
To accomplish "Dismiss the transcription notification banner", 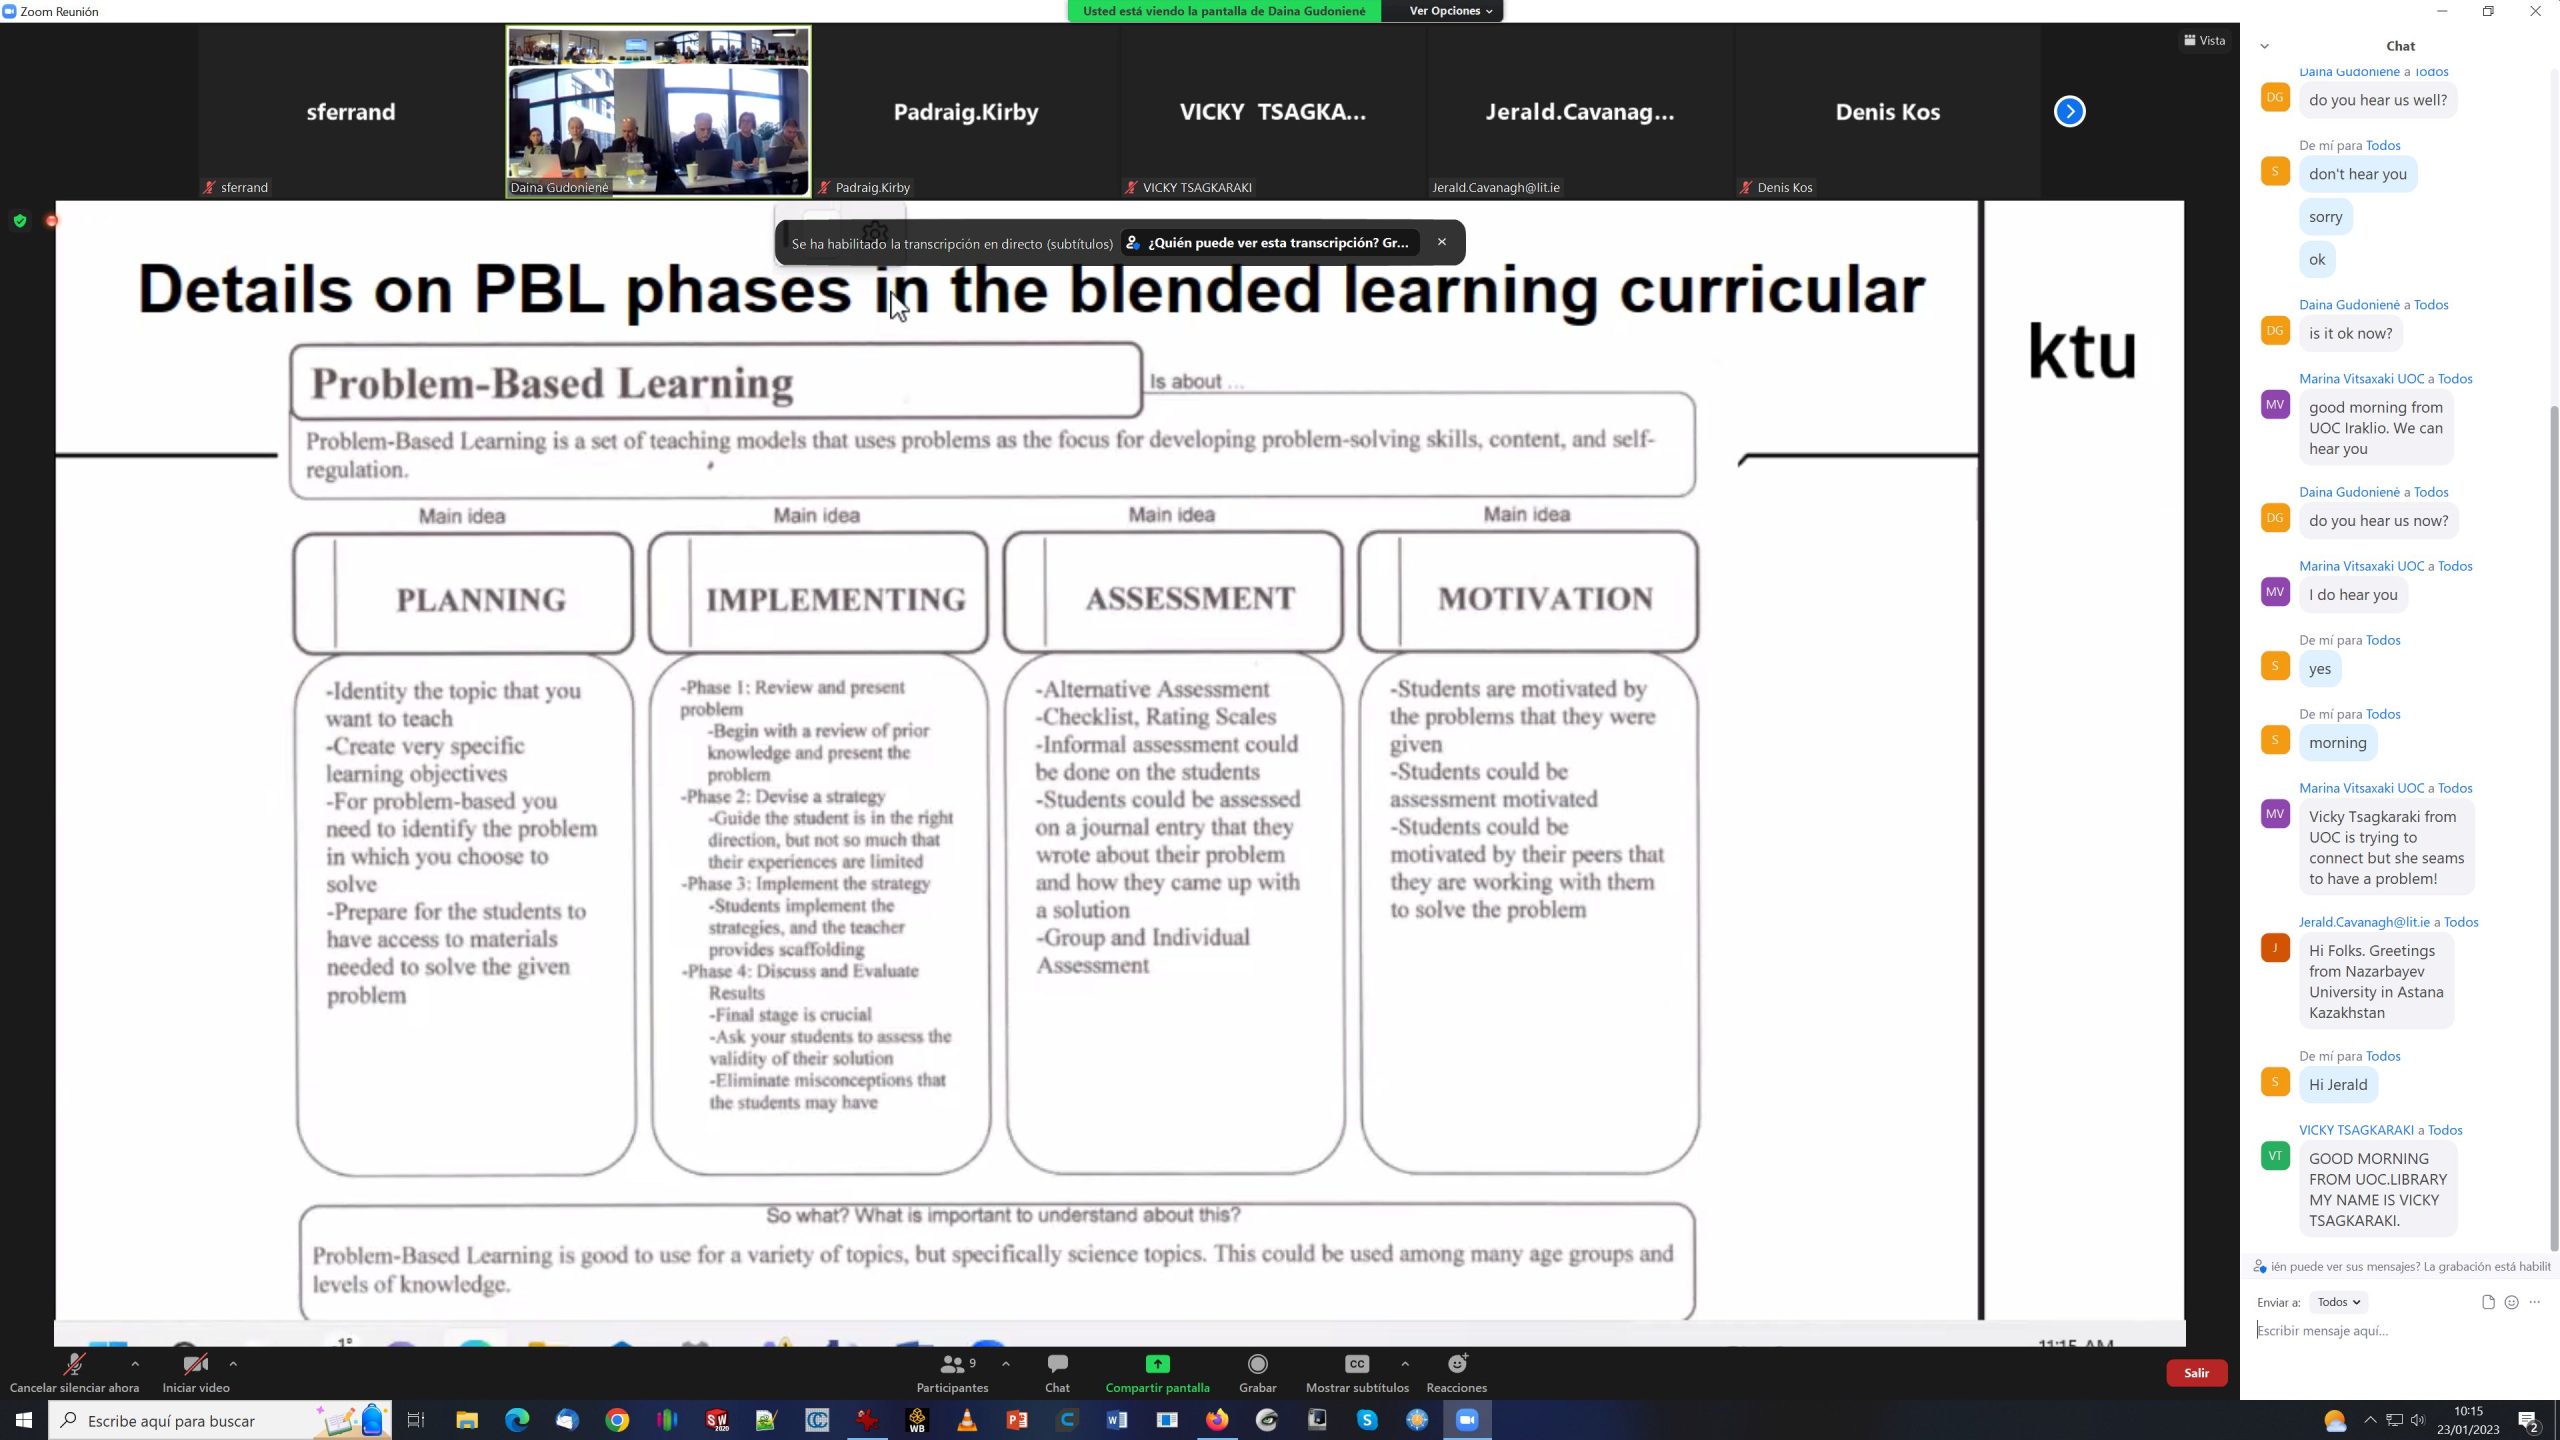I will point(1441,242).
